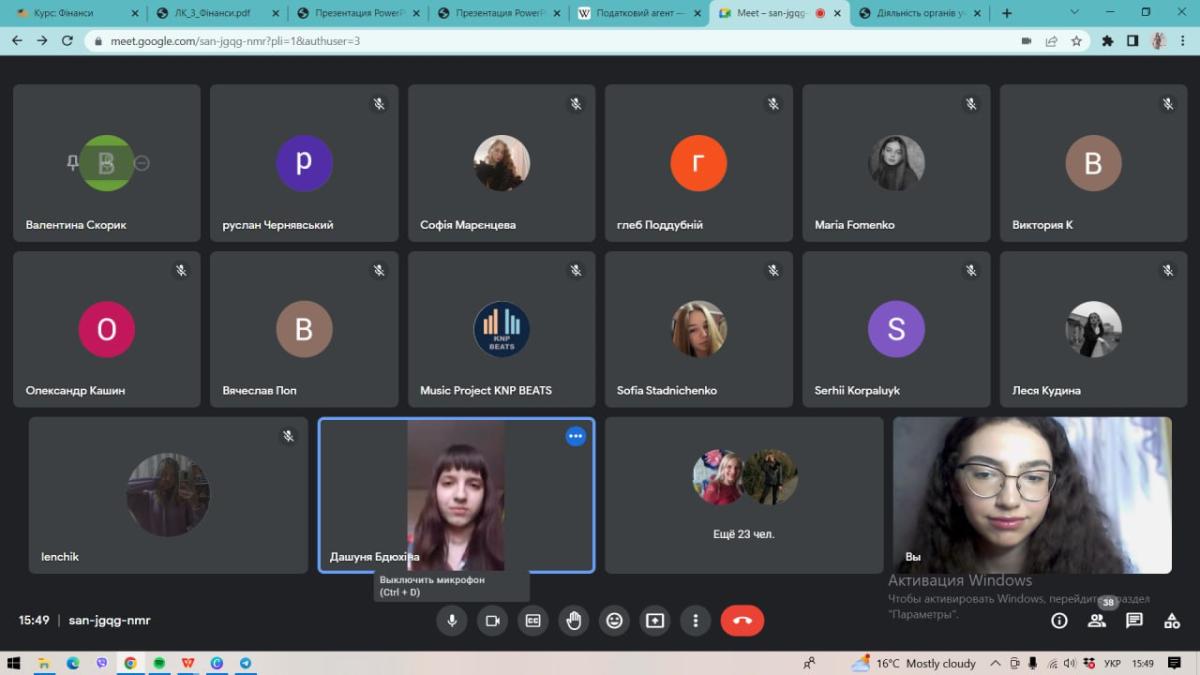1200x675 pixels.
Task: Open Spotify from taskbar
Action: pos(159,663)
